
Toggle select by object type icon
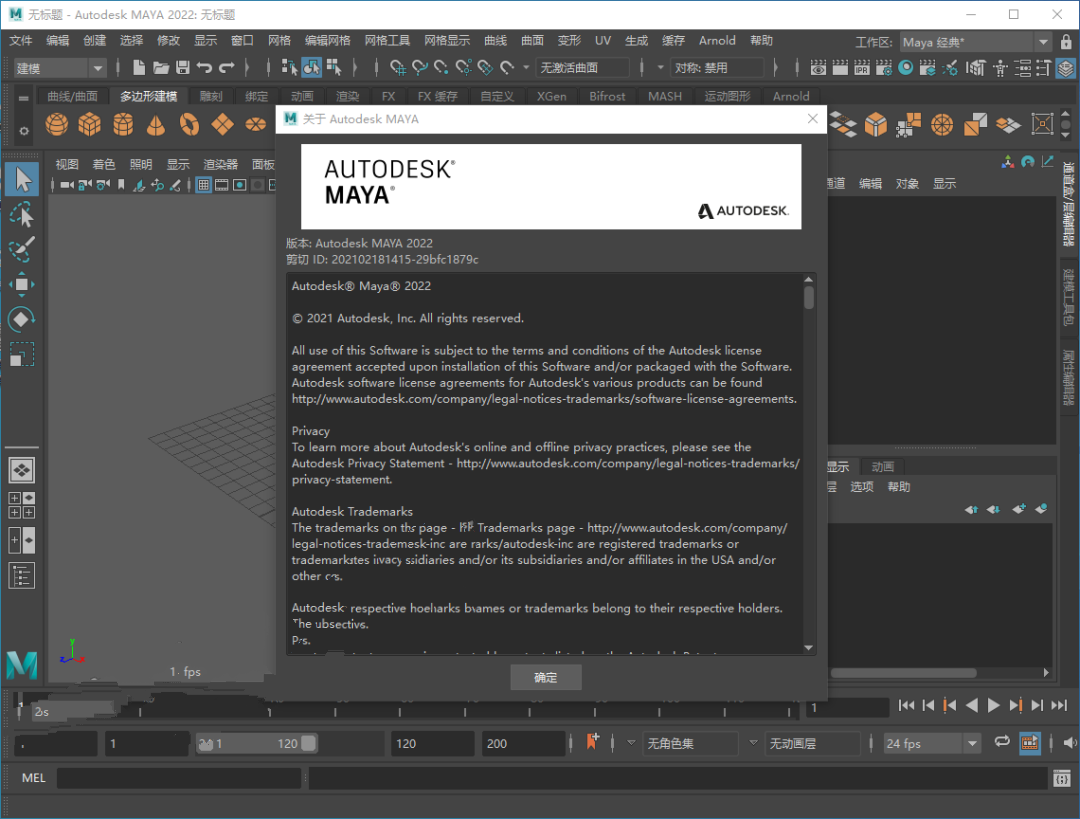point(311,67)
